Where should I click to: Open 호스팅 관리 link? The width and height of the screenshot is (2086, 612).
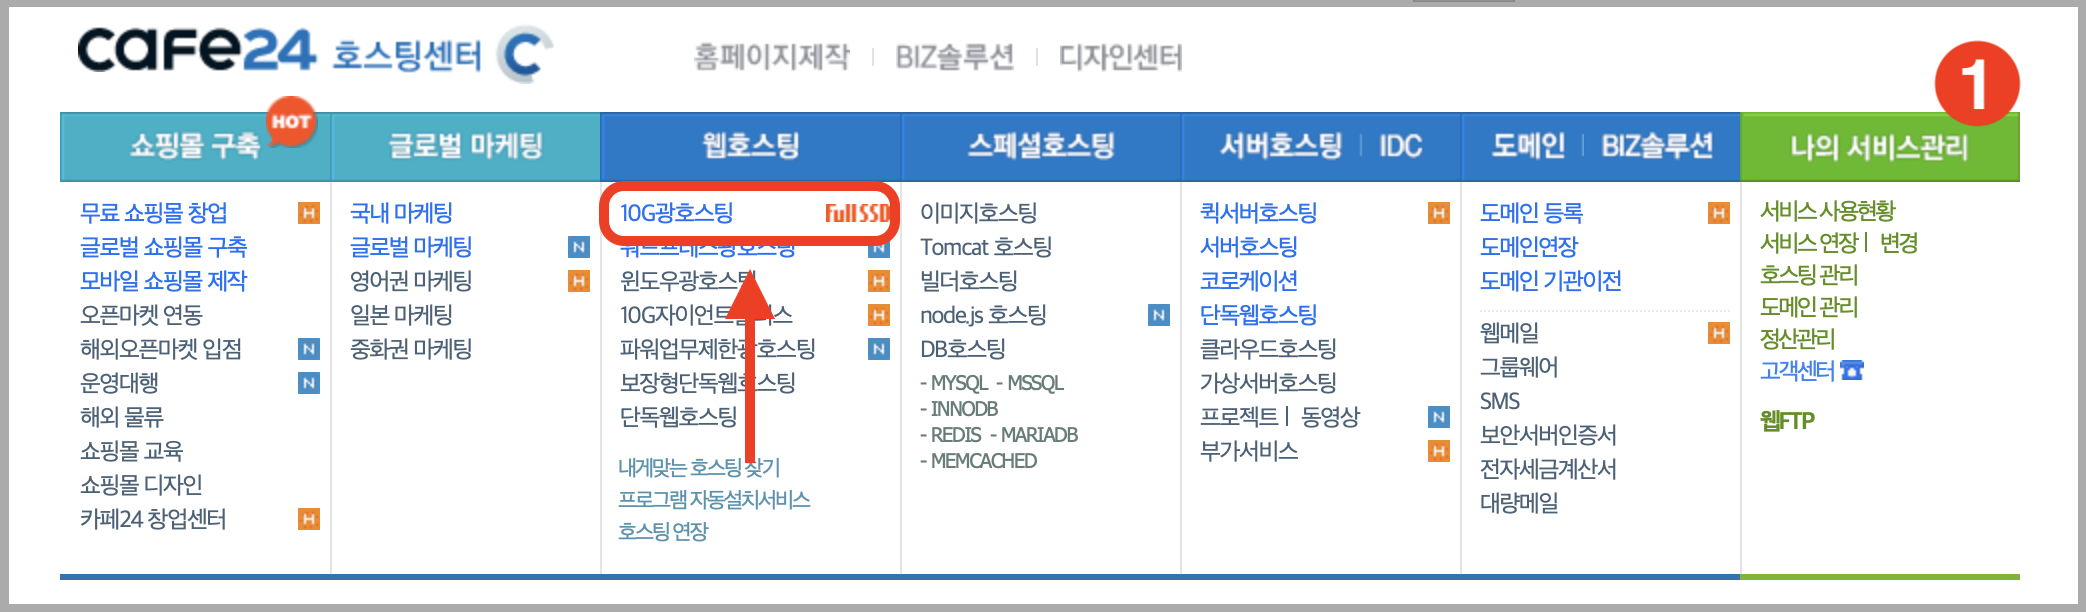click(x=1809, y=275)
